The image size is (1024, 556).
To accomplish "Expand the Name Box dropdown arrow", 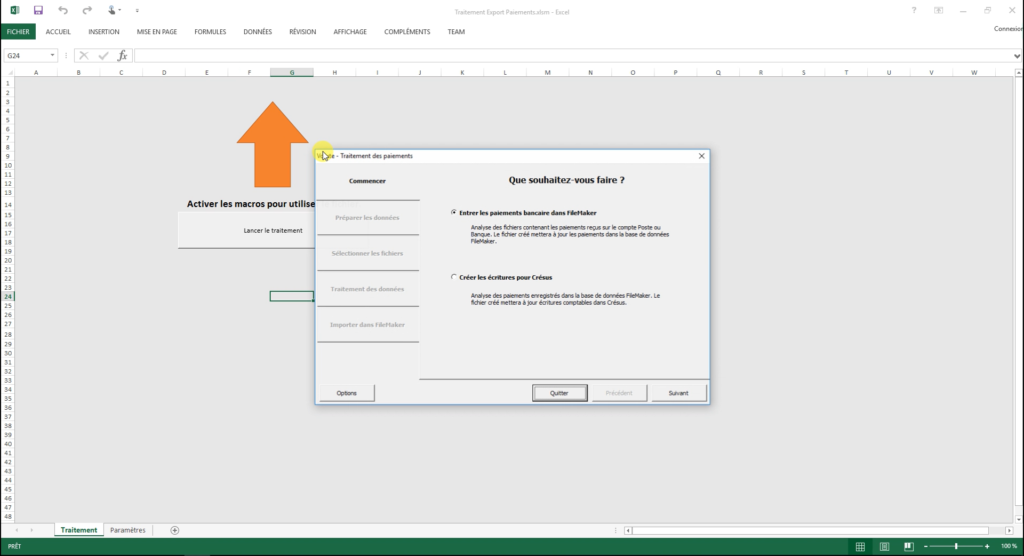I will (52, 56).
